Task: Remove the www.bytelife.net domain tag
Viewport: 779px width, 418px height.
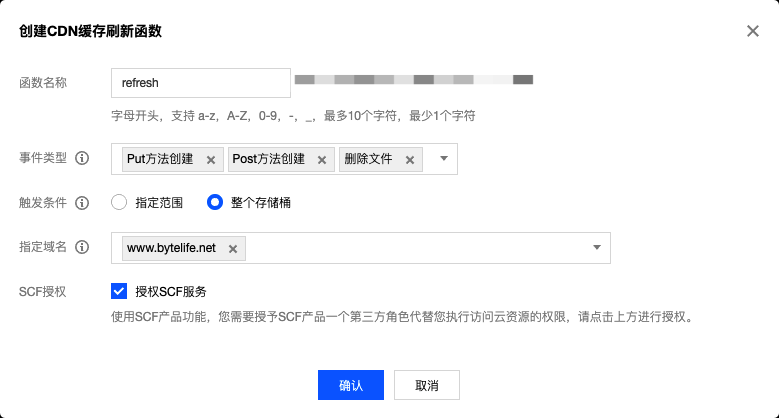Action: [x=232, y=249]
